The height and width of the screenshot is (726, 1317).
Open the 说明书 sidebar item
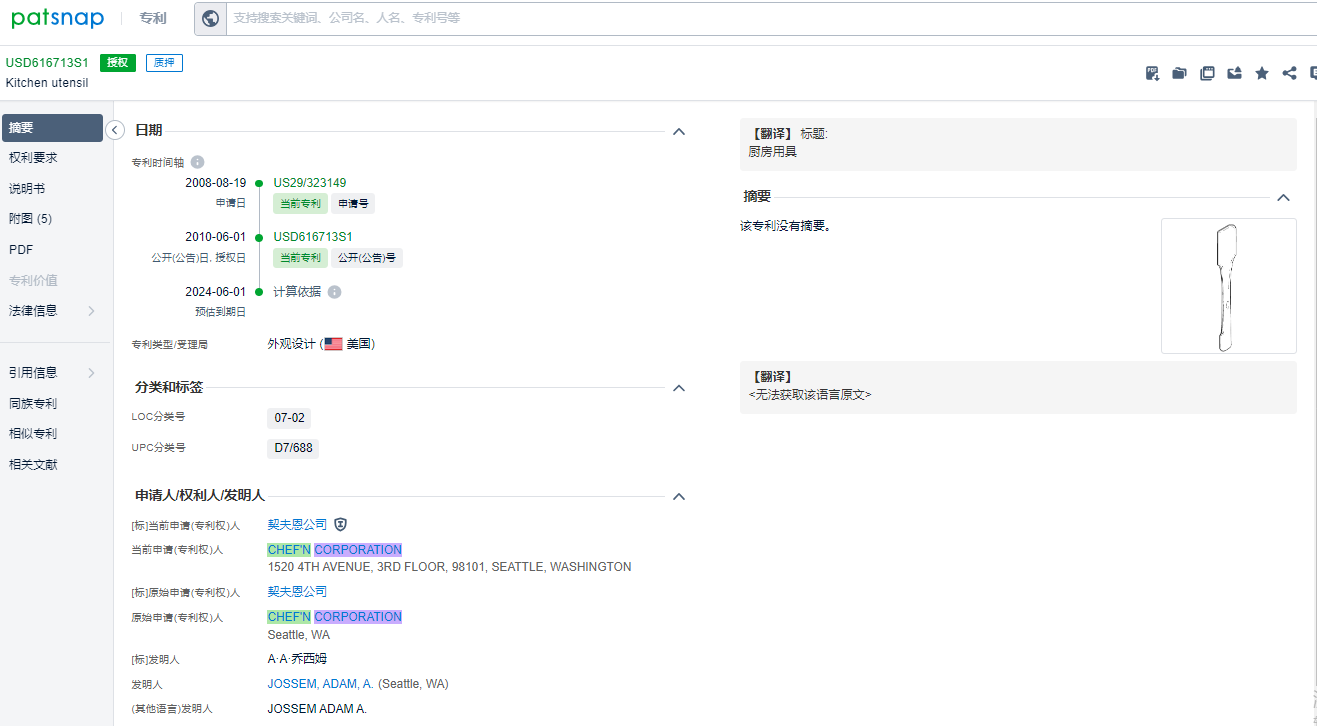click(27, 189)
